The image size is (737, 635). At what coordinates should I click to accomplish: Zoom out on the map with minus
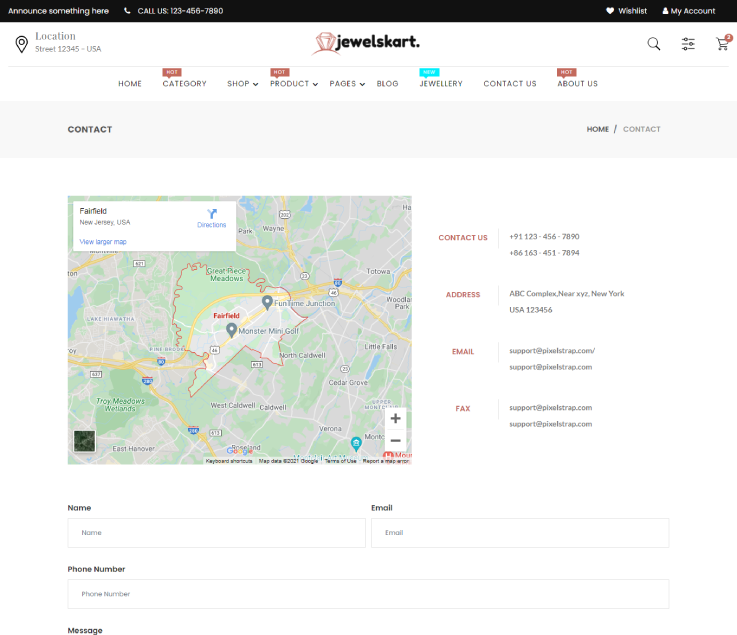pyautogui.click(x=395, y=441)
